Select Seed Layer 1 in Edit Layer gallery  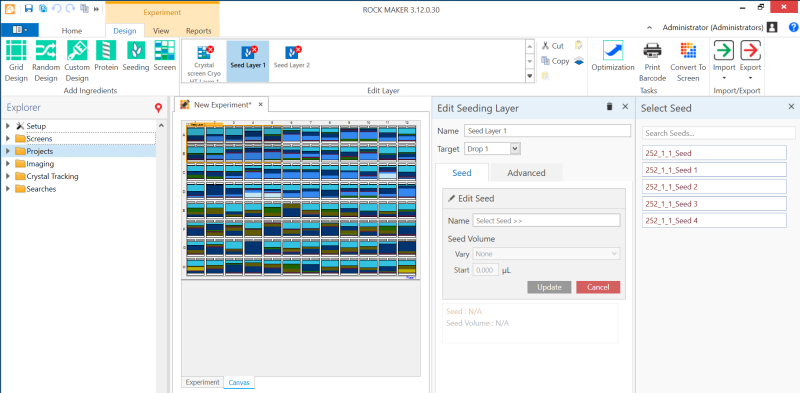click(x=248, y=62)
